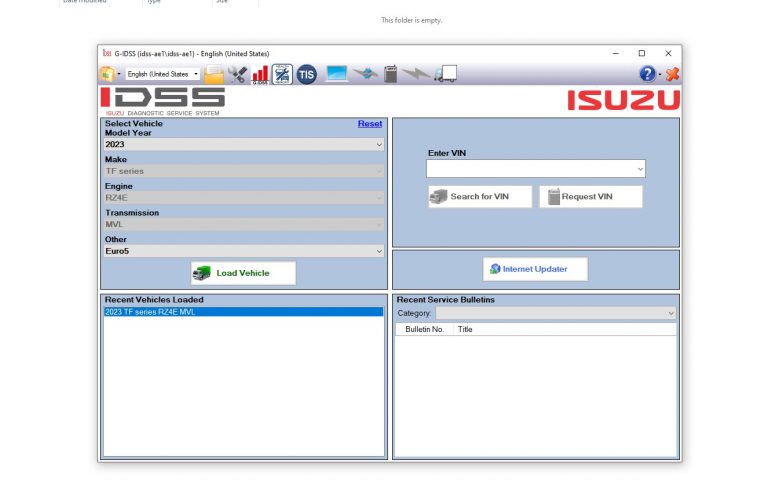Viewport: 768px width, 489px height.
Task: Click the red bar chart G-IDSS icon
Action: [x=260, y=74]
